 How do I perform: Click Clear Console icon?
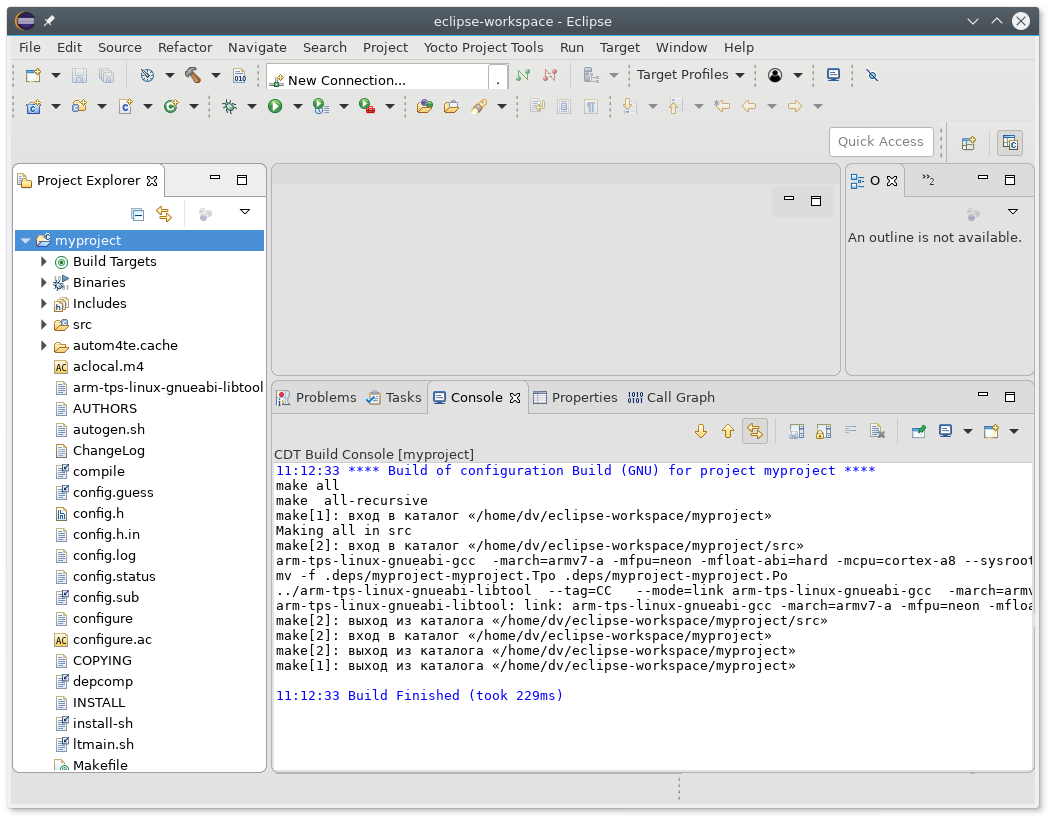click(x=877, y=431)
